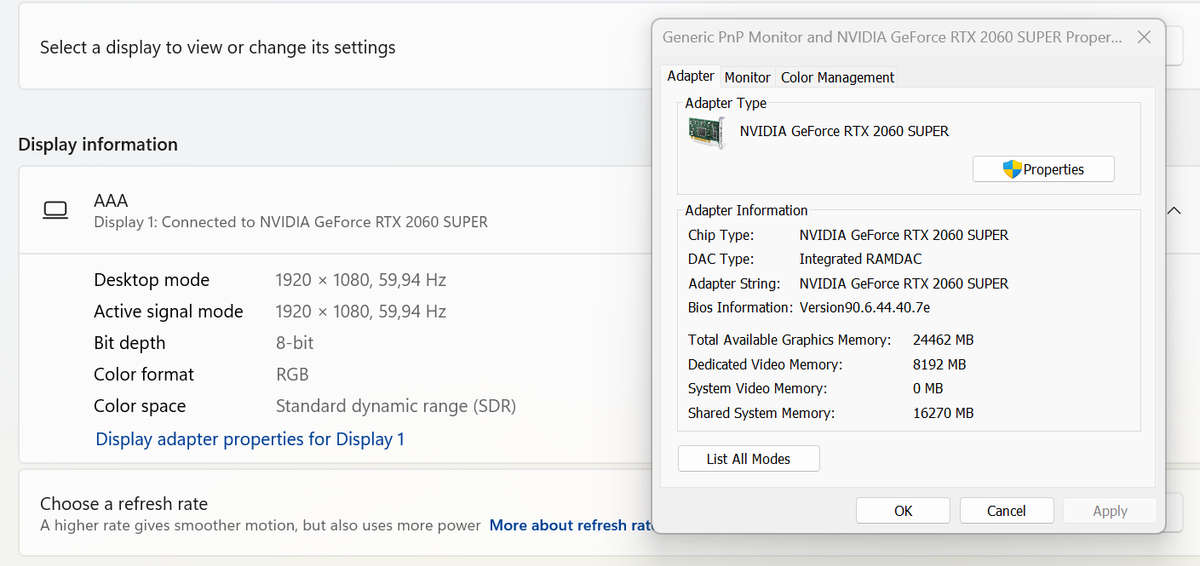Click the Apply button
Image resolution: width=1200 pixels, height=566 pixels.
tap(1109, 510)
